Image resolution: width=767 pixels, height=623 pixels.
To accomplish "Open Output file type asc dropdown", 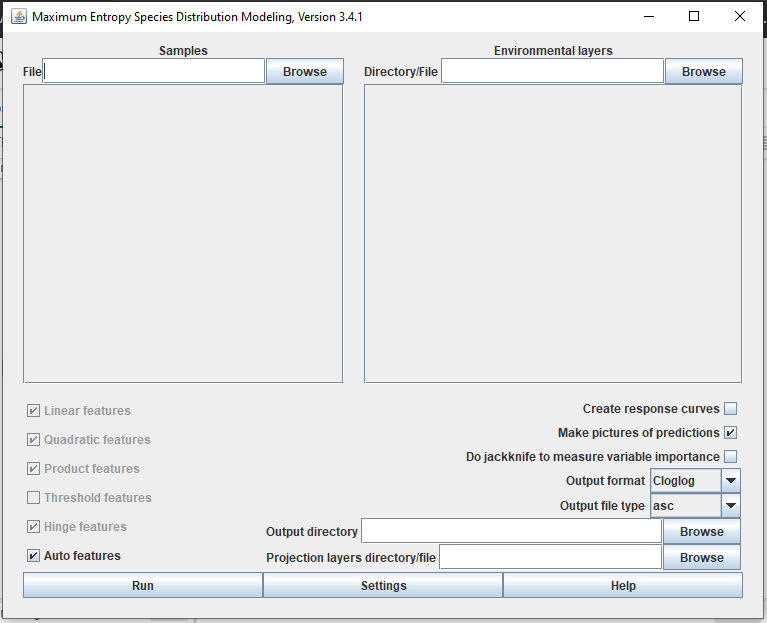I will pyautogui.click(x=731, y=506).
